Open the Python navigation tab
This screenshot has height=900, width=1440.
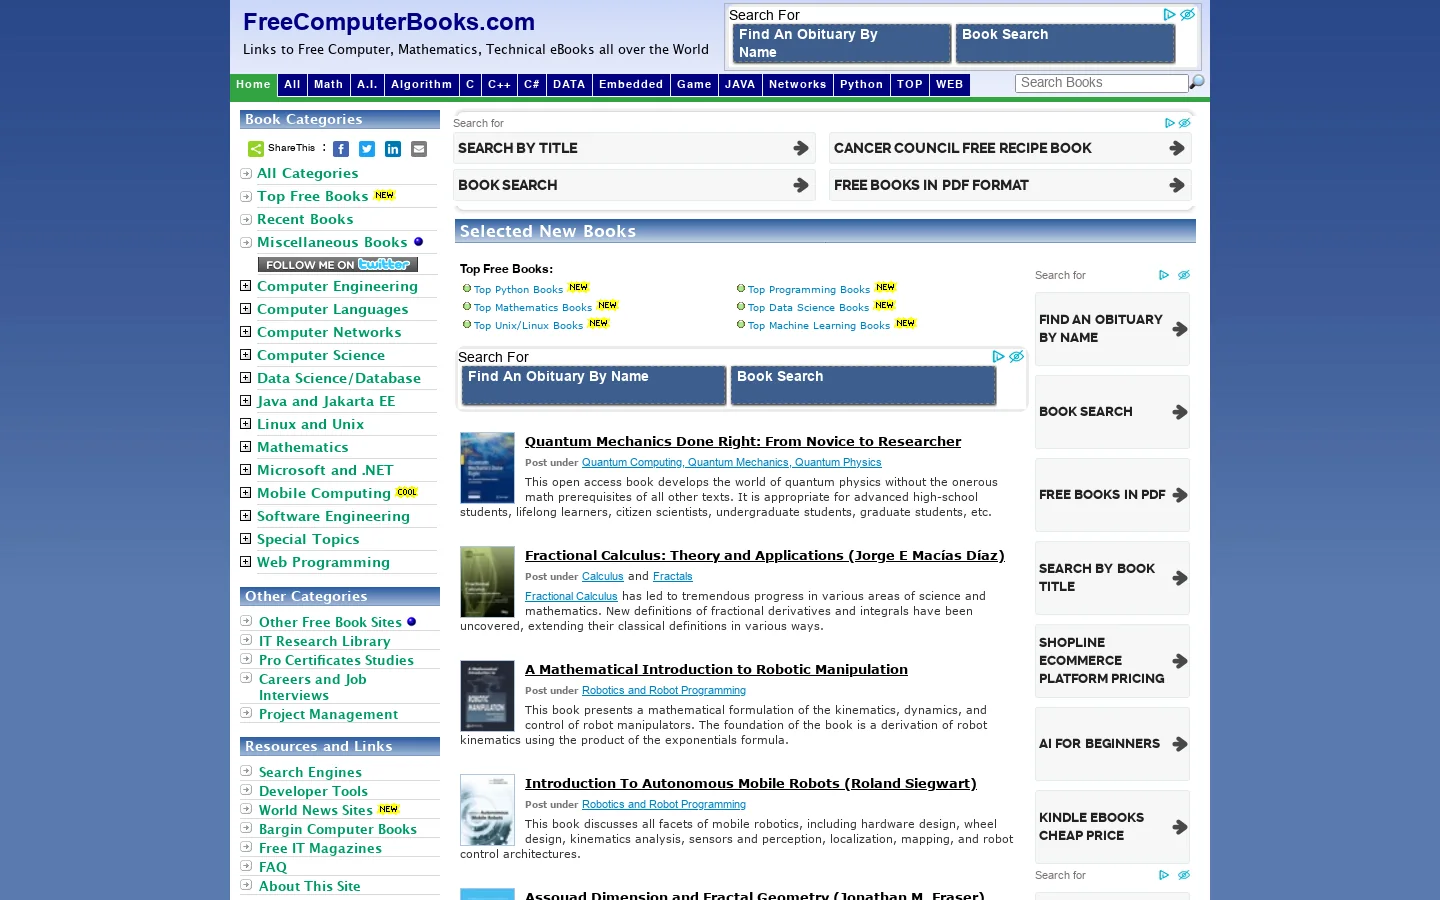coord(861,85)
